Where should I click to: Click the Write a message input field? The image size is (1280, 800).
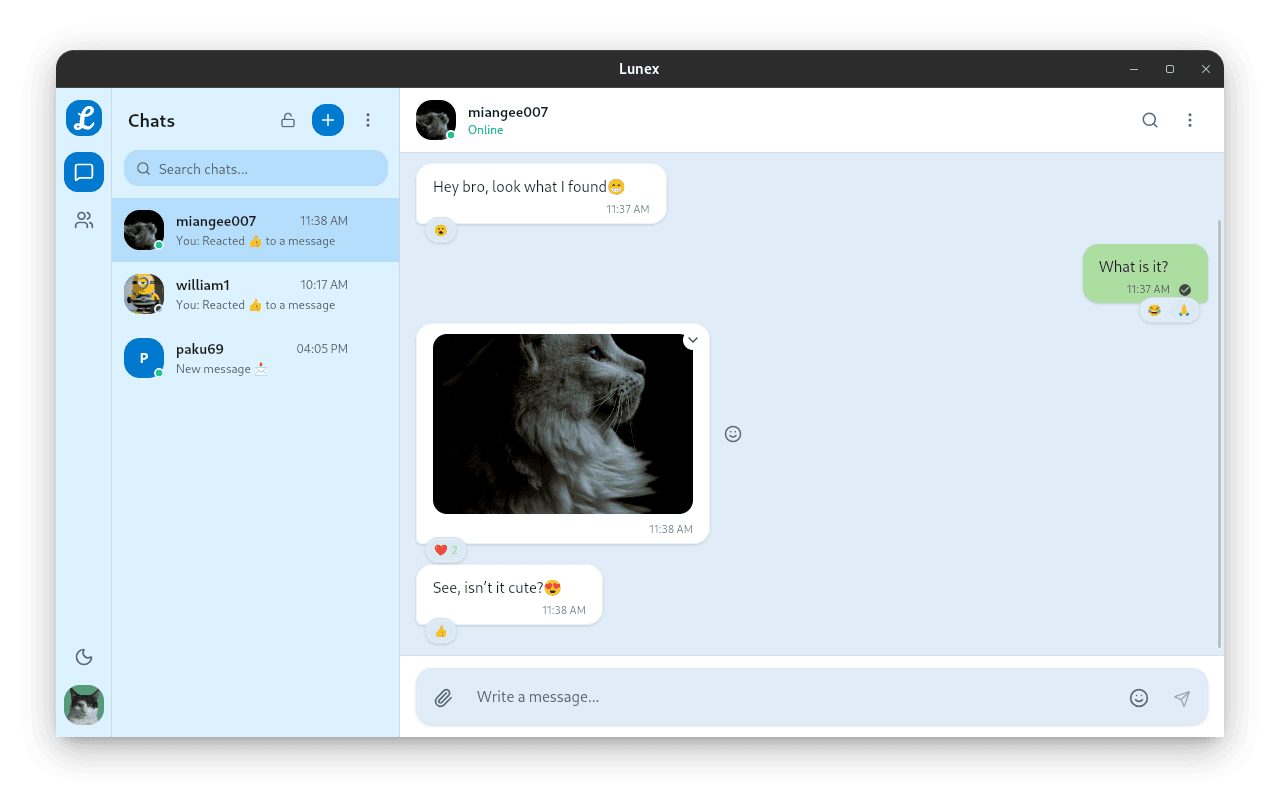(700, 697)
